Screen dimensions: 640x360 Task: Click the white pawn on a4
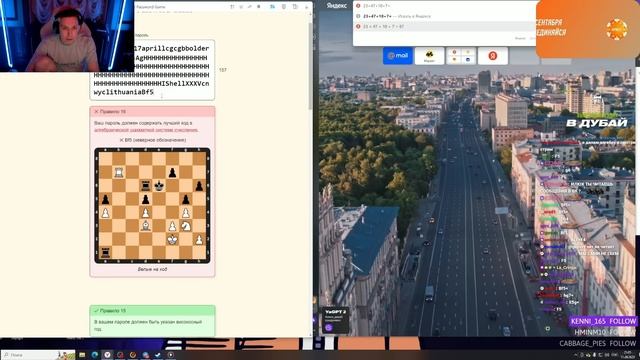(105, 213)
